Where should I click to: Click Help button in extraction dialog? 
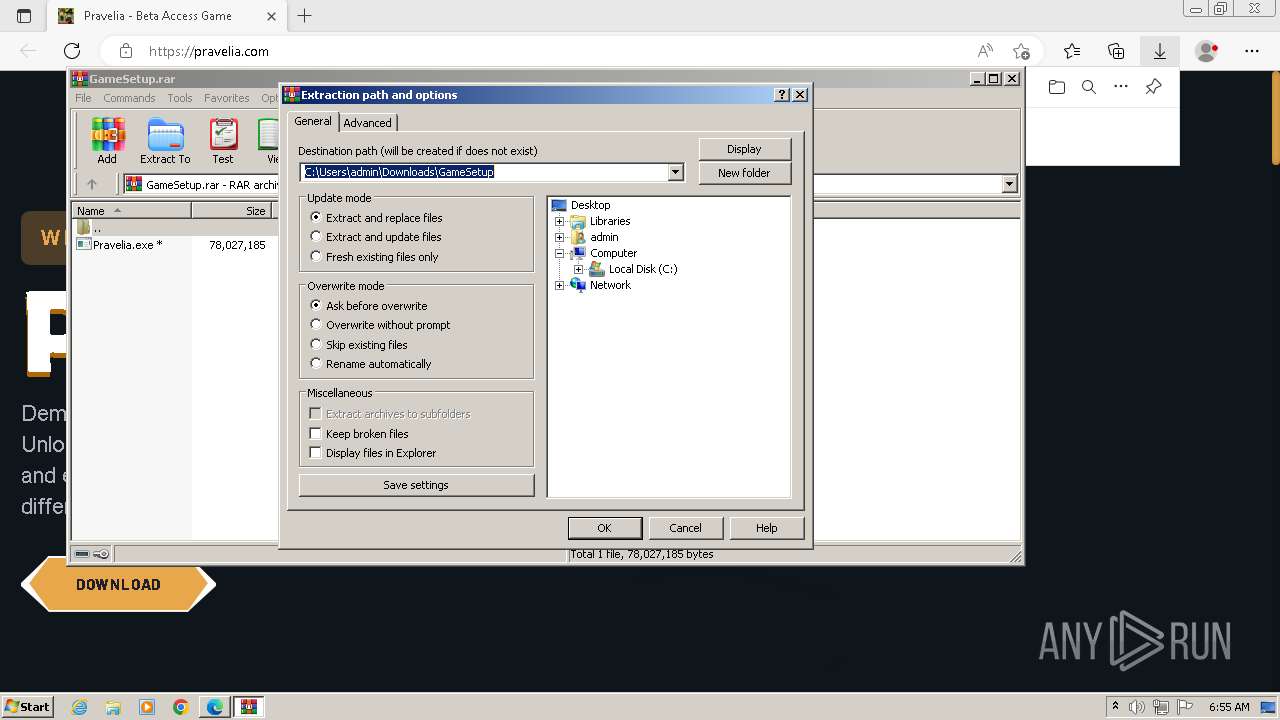tap(767, 528)
